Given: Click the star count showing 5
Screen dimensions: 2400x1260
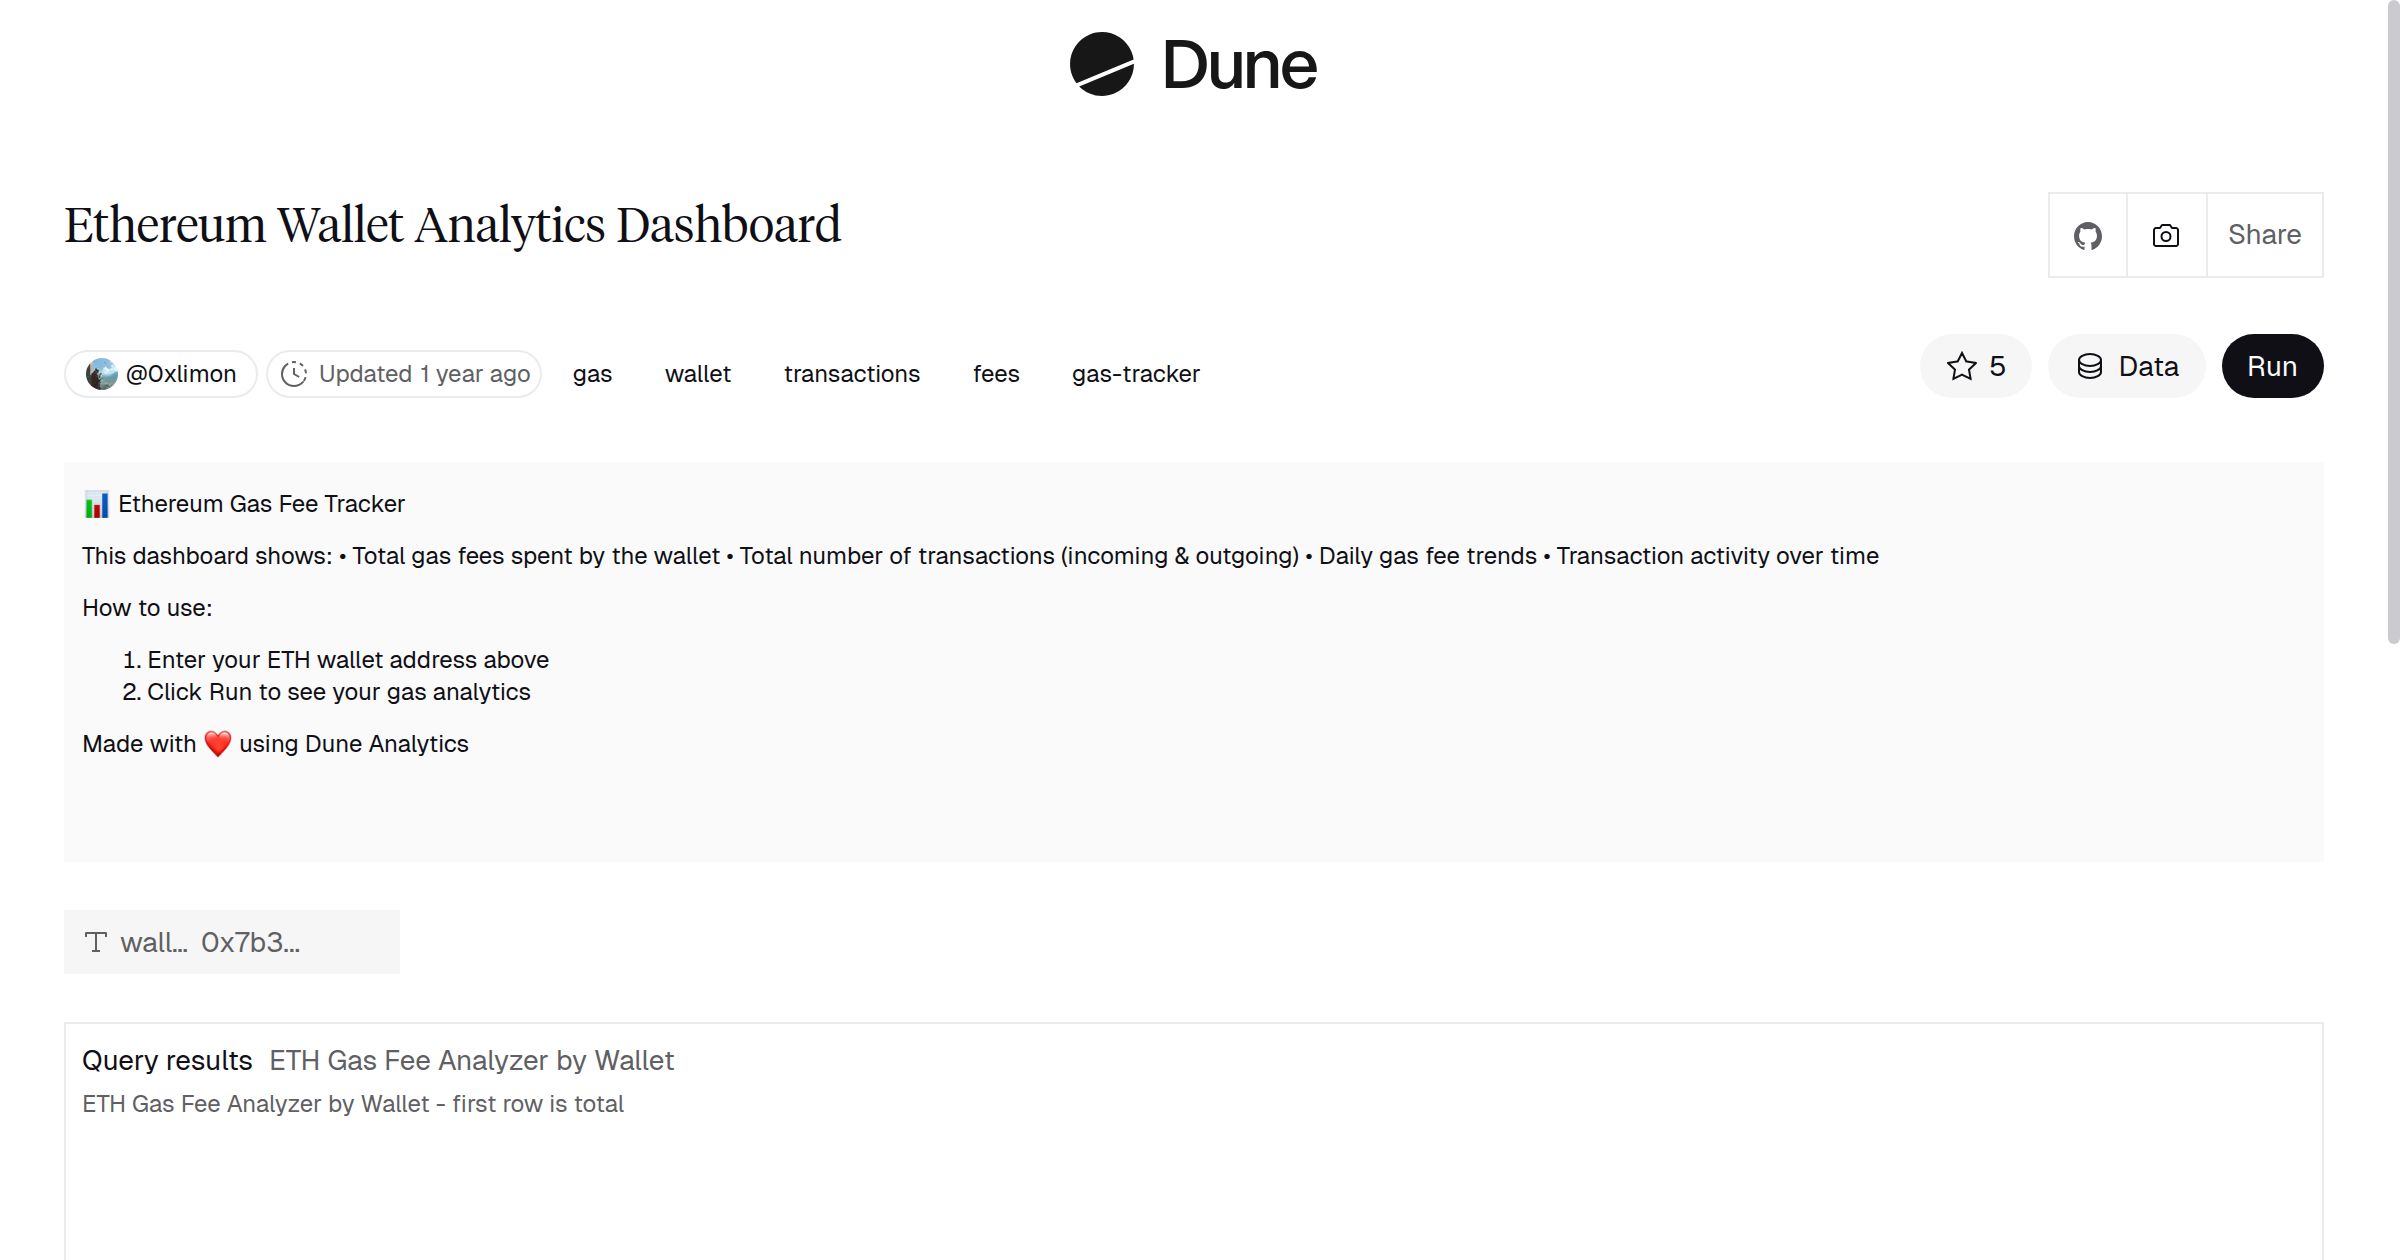Looking at the screenshot, I should 1996,366.
